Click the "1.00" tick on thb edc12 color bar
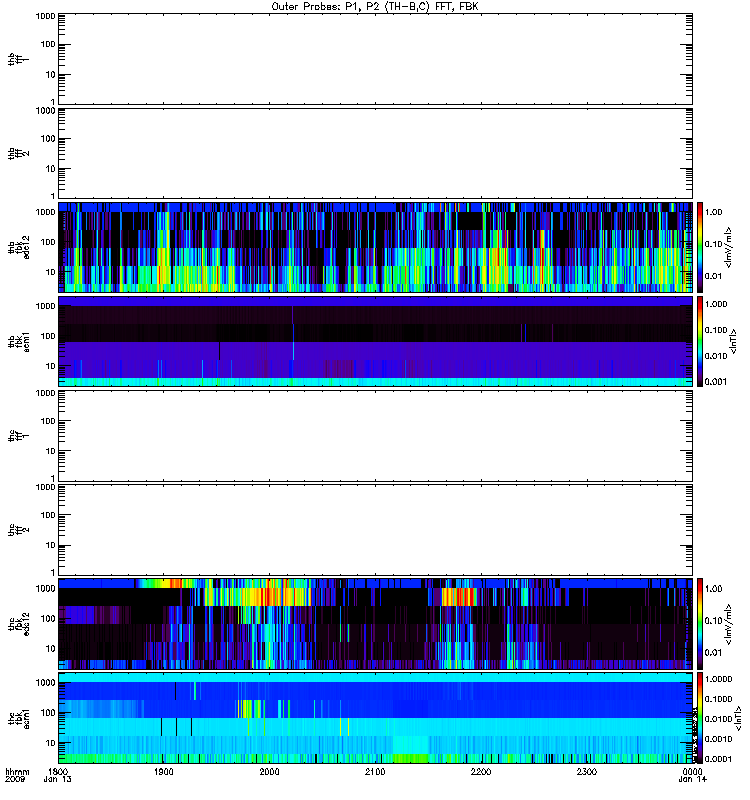 [714, 212]
